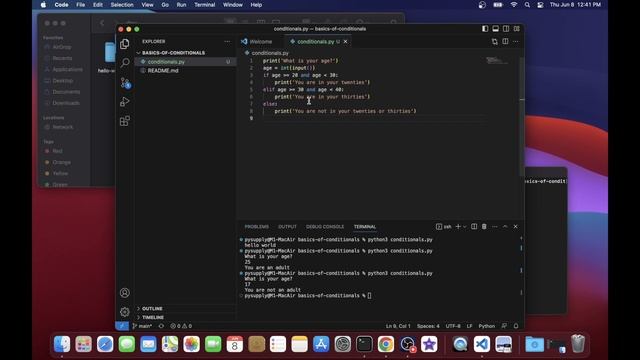Toggle secondary side bar visibility
Image resolution: width=640 pixels, height=360 pixels.
(506, 29)
